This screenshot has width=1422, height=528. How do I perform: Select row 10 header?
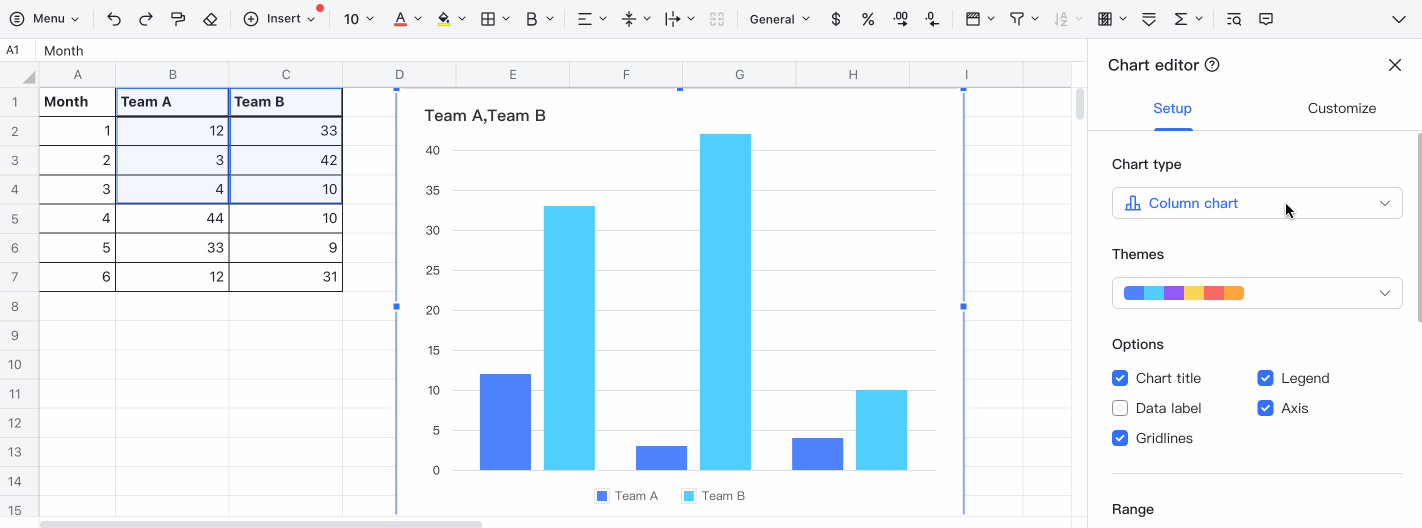(19, 364)
